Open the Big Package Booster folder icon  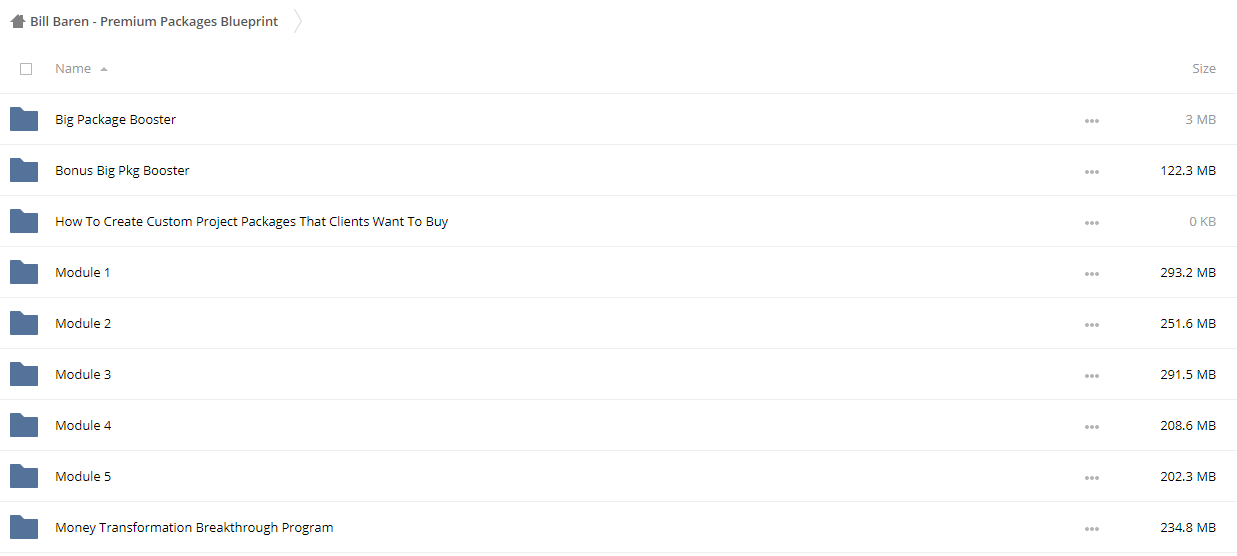click(x=24, y=120)
